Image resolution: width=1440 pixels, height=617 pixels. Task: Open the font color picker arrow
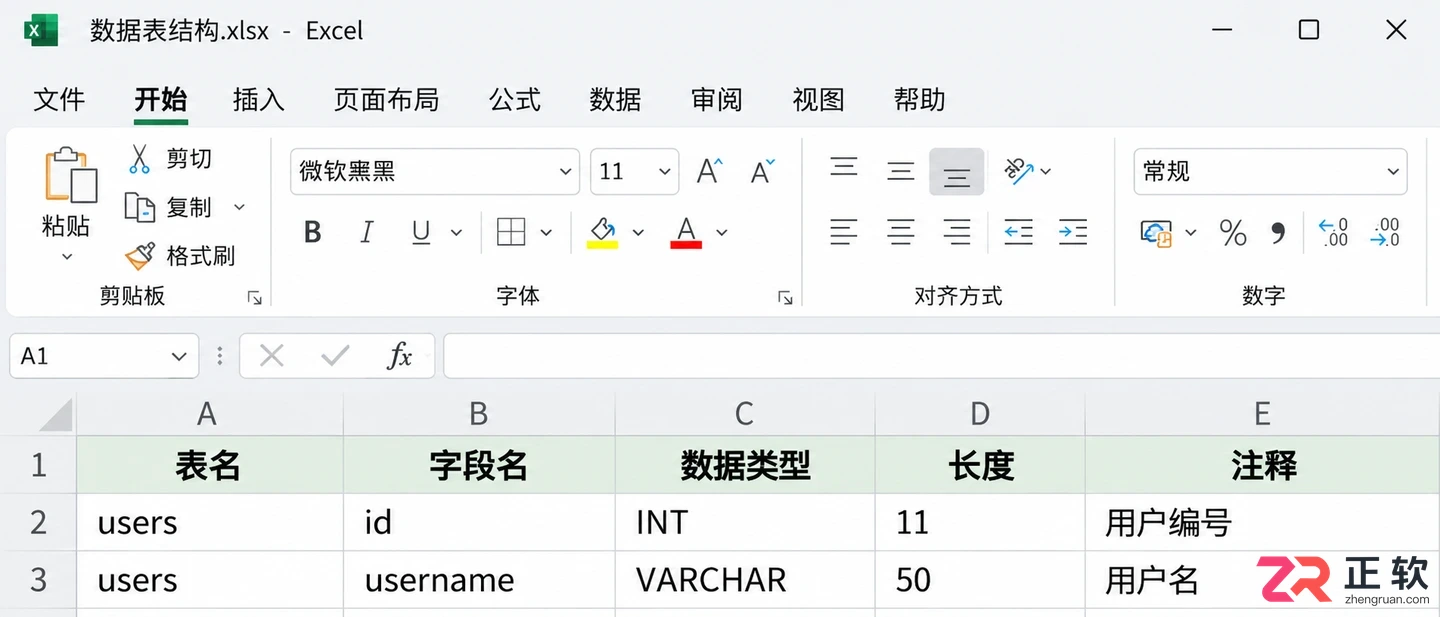pos(721,233)
